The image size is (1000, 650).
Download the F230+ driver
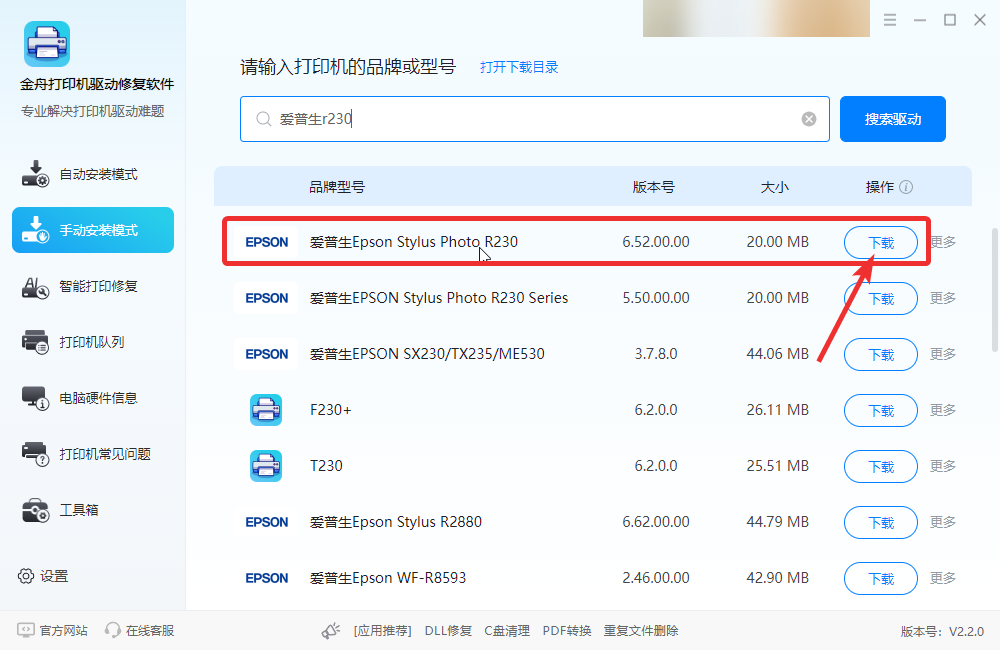coord(881,411)
